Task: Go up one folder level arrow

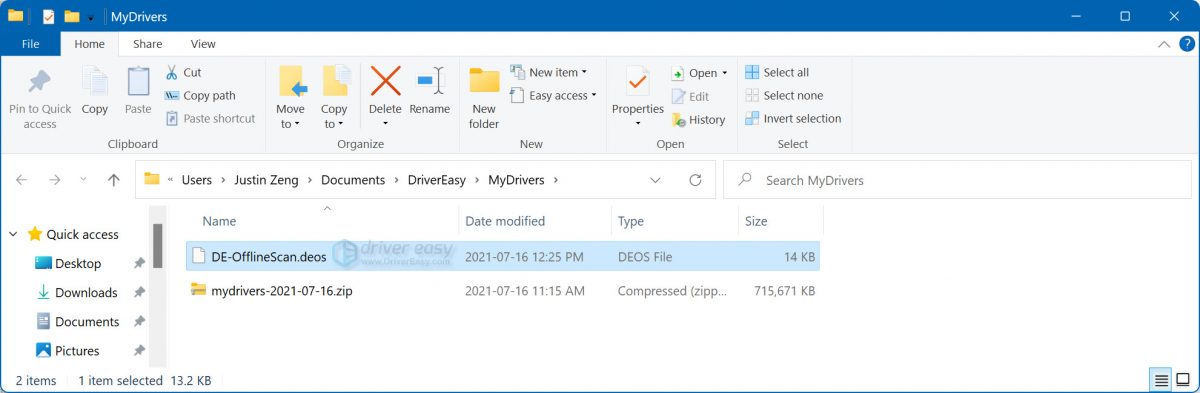Action: [x=113, y=180]
